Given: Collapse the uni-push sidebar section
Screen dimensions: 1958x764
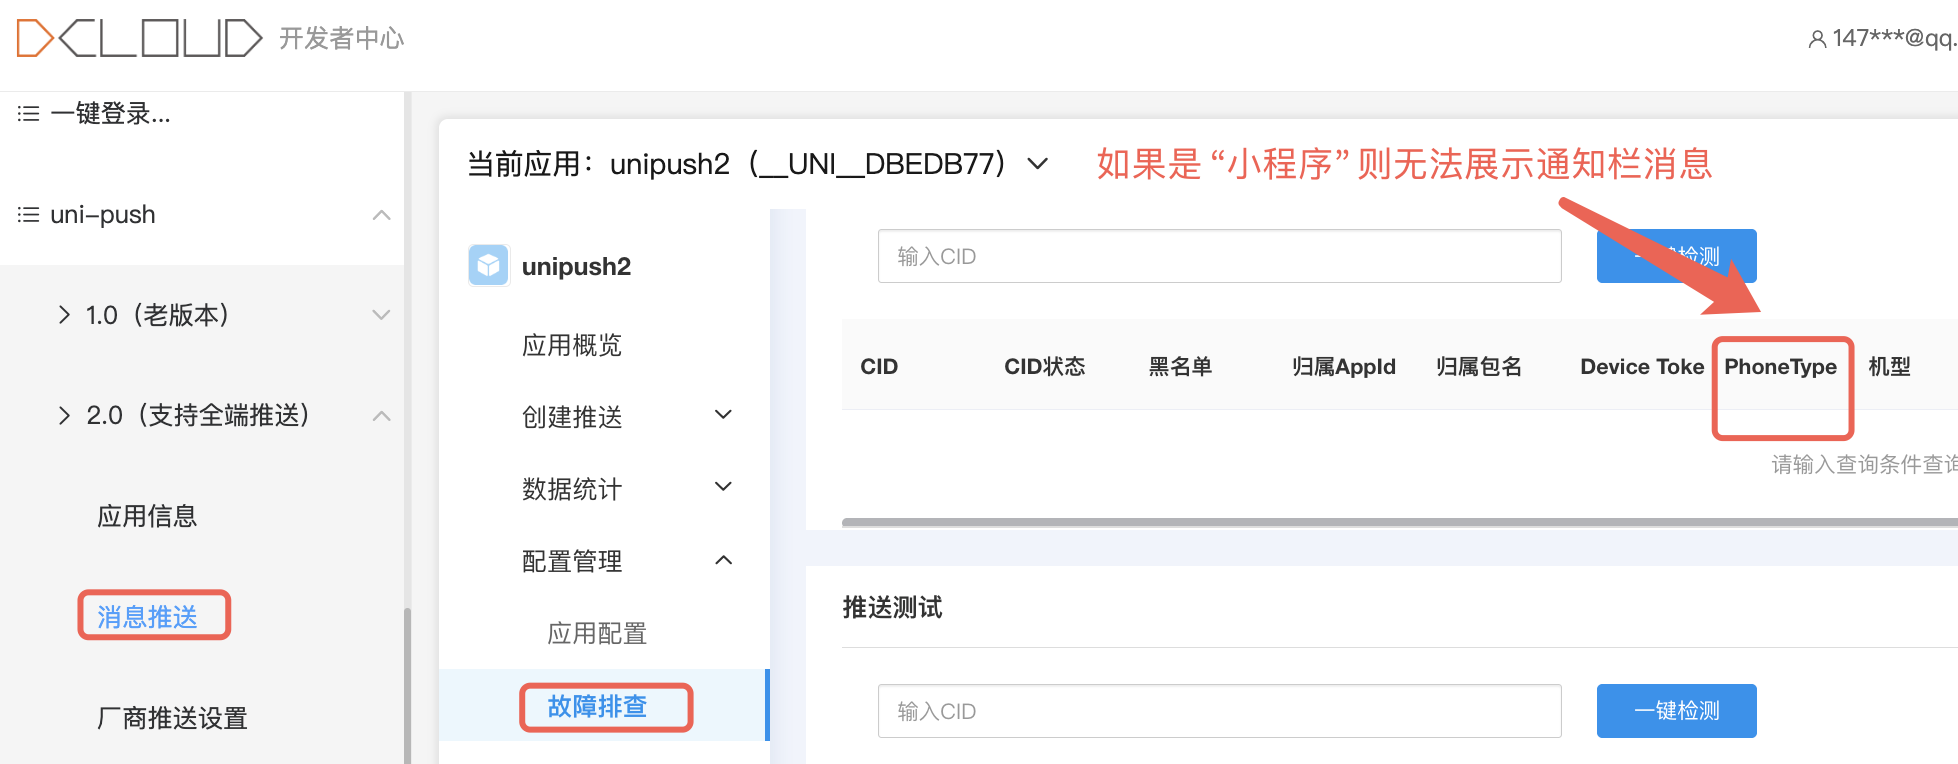Looking at the screenshot, I should point(381,215).
